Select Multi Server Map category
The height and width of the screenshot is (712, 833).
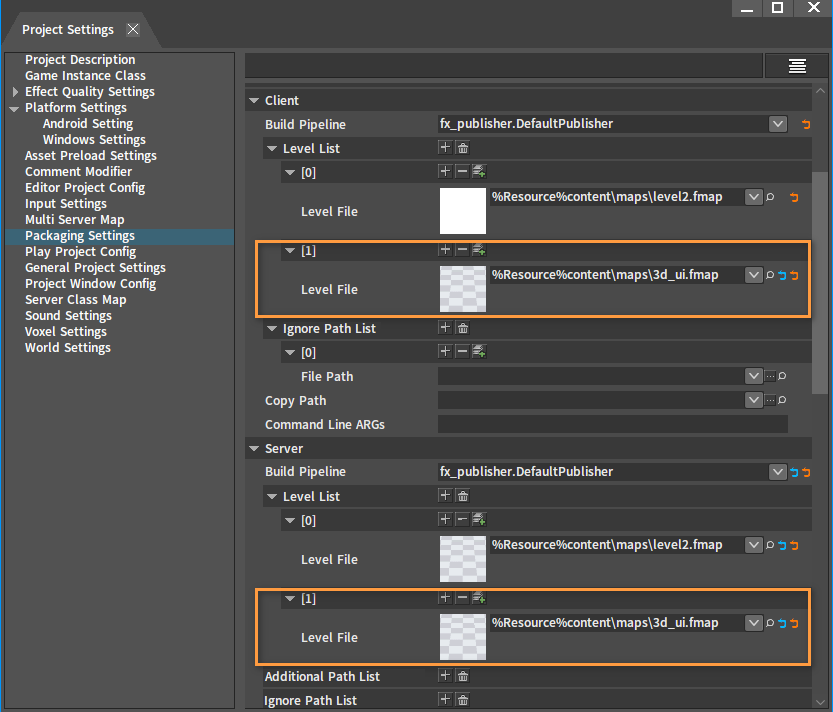click(74, 219)
